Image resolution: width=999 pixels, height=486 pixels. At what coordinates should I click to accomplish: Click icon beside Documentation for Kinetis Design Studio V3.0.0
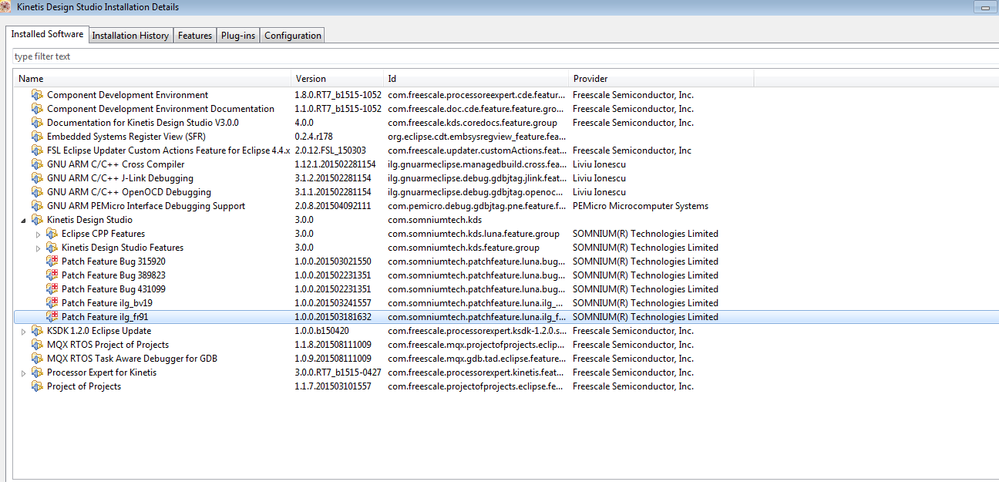[x=37, y=123]
